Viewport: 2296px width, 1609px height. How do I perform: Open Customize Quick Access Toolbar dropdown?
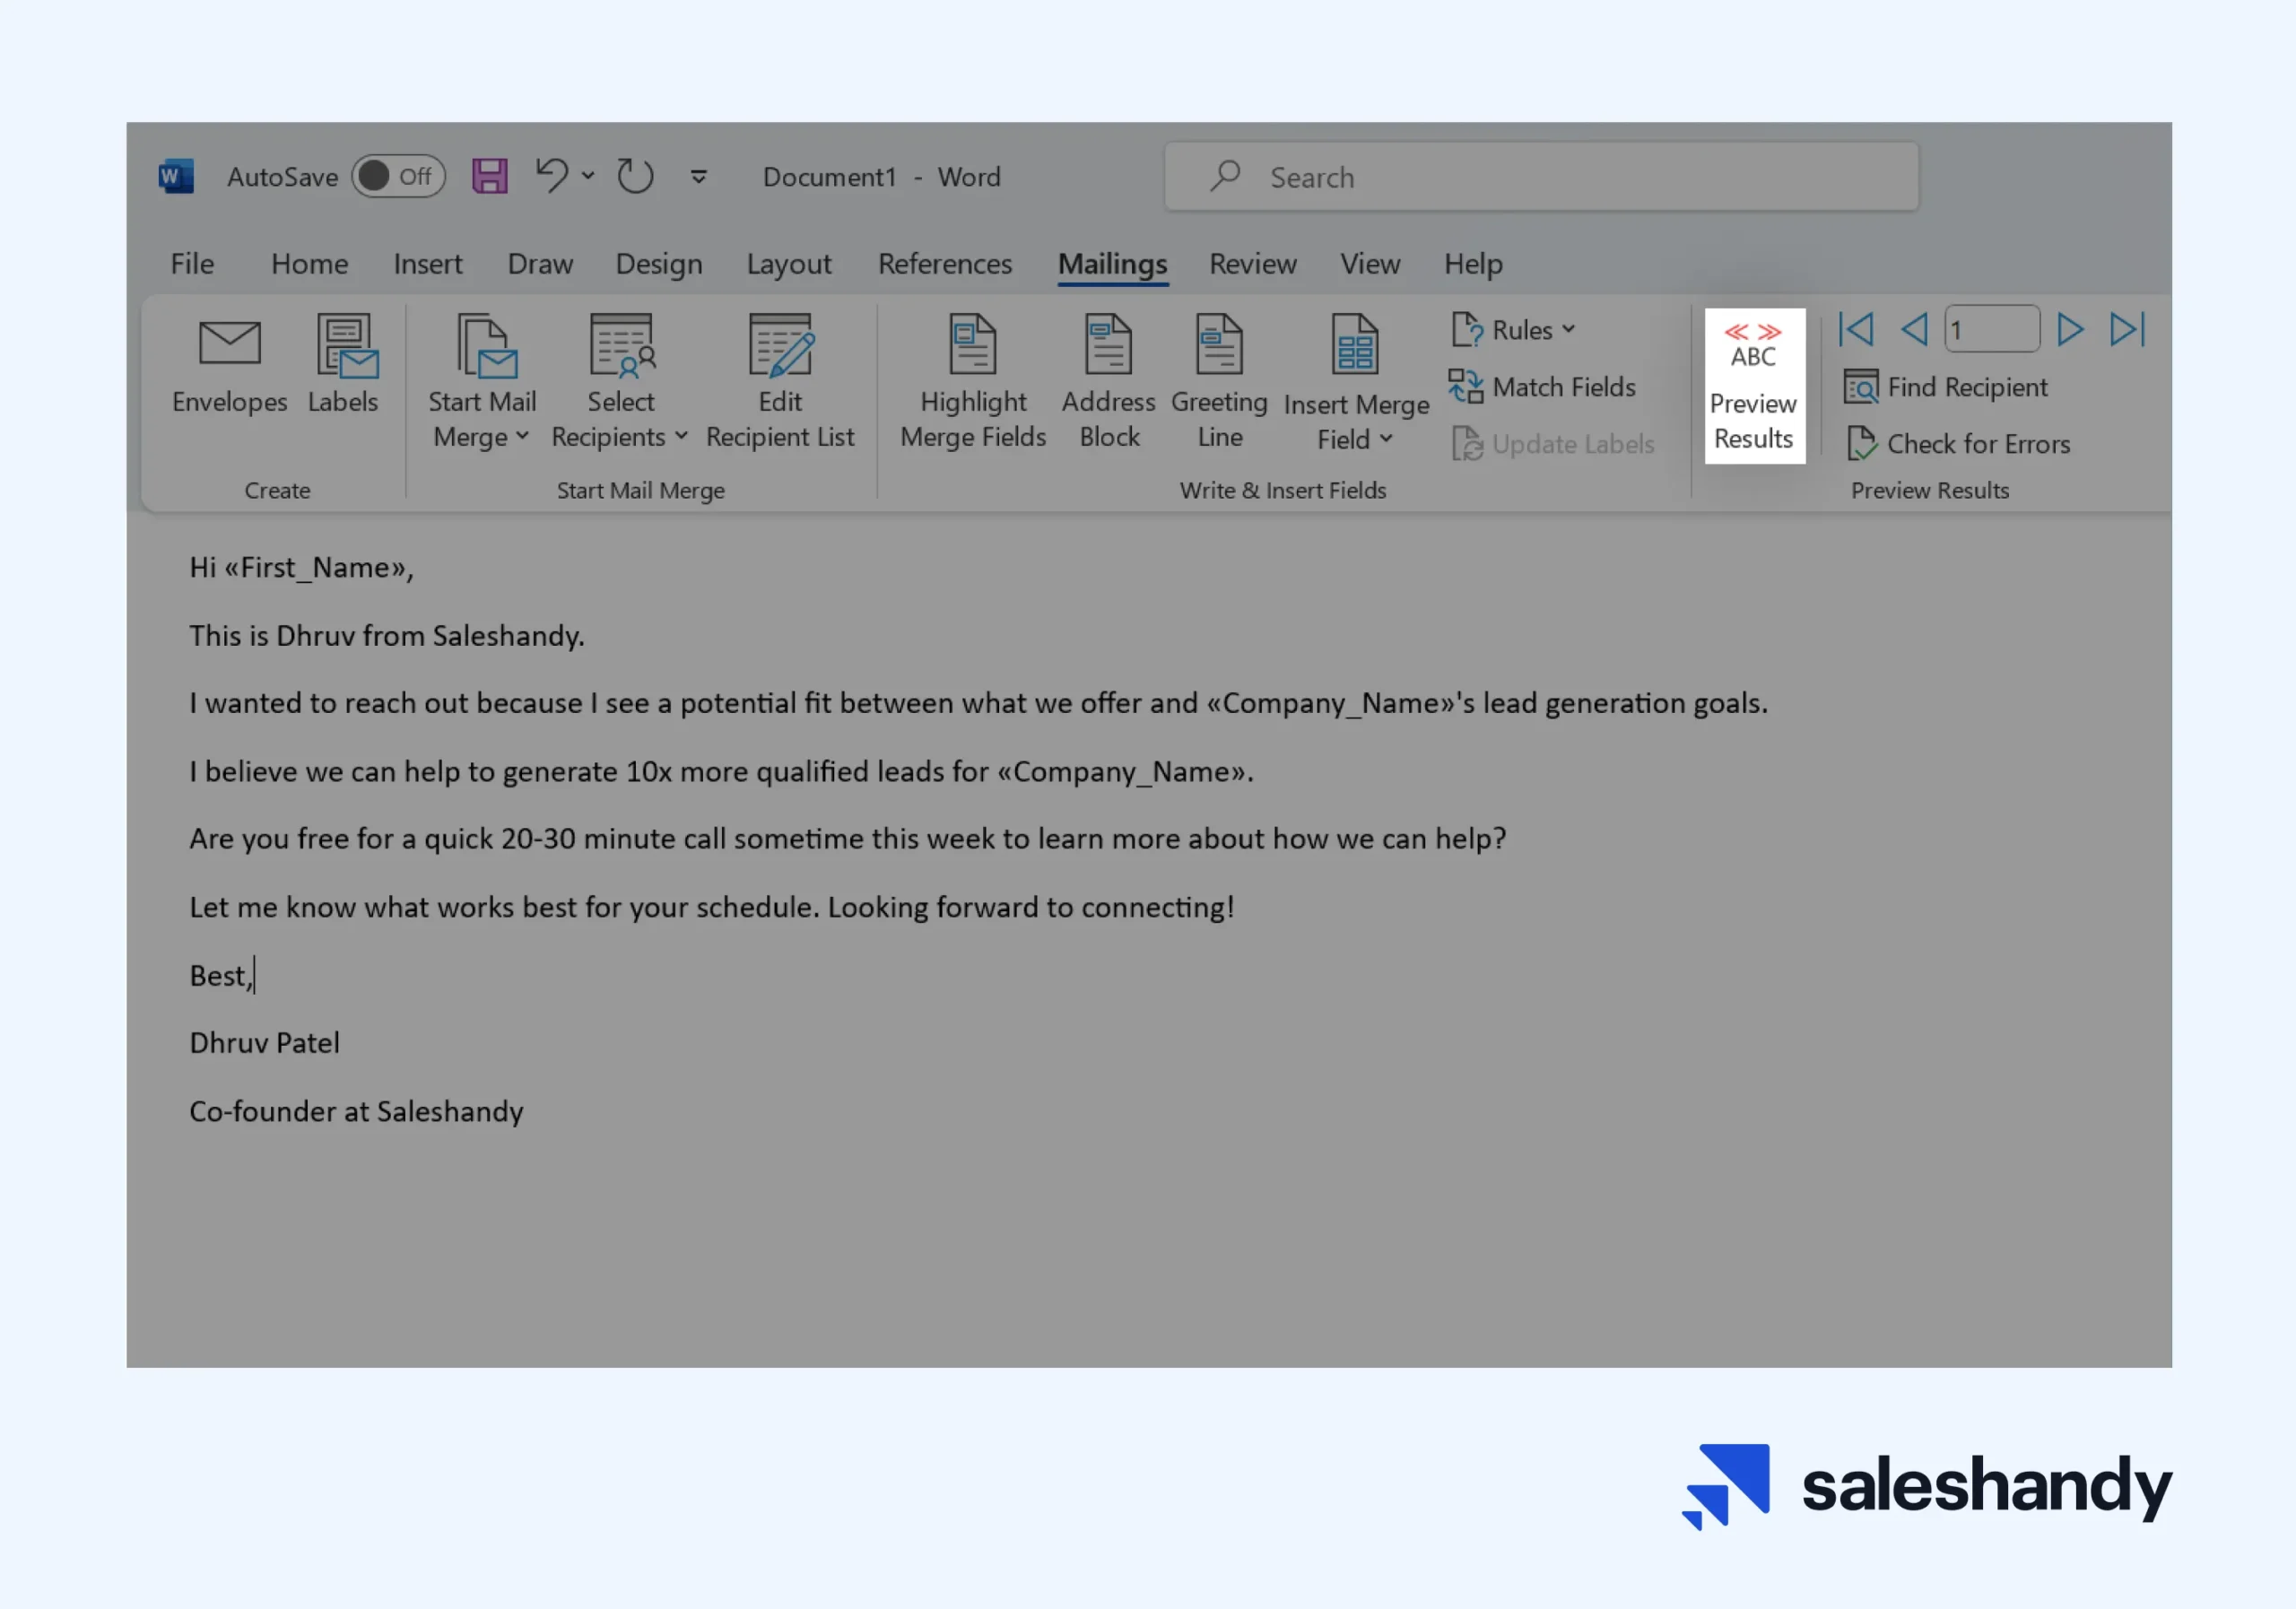pyautogui.click(x=699, y=177)
